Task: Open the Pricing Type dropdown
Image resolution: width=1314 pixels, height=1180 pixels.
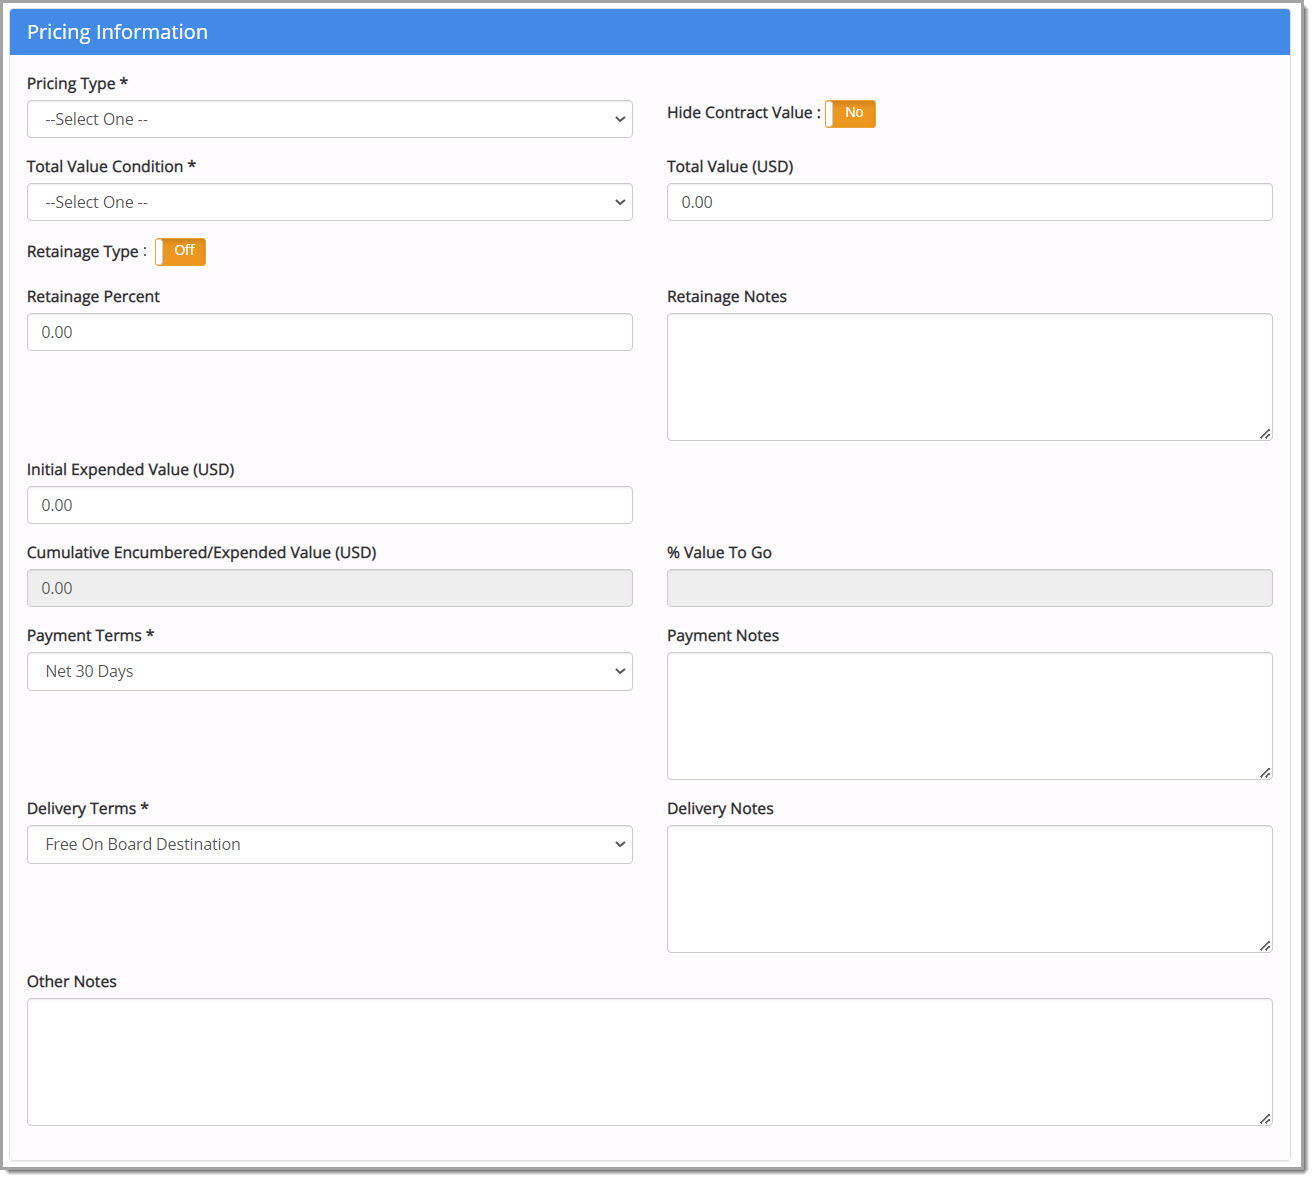Action: (329, 119)
